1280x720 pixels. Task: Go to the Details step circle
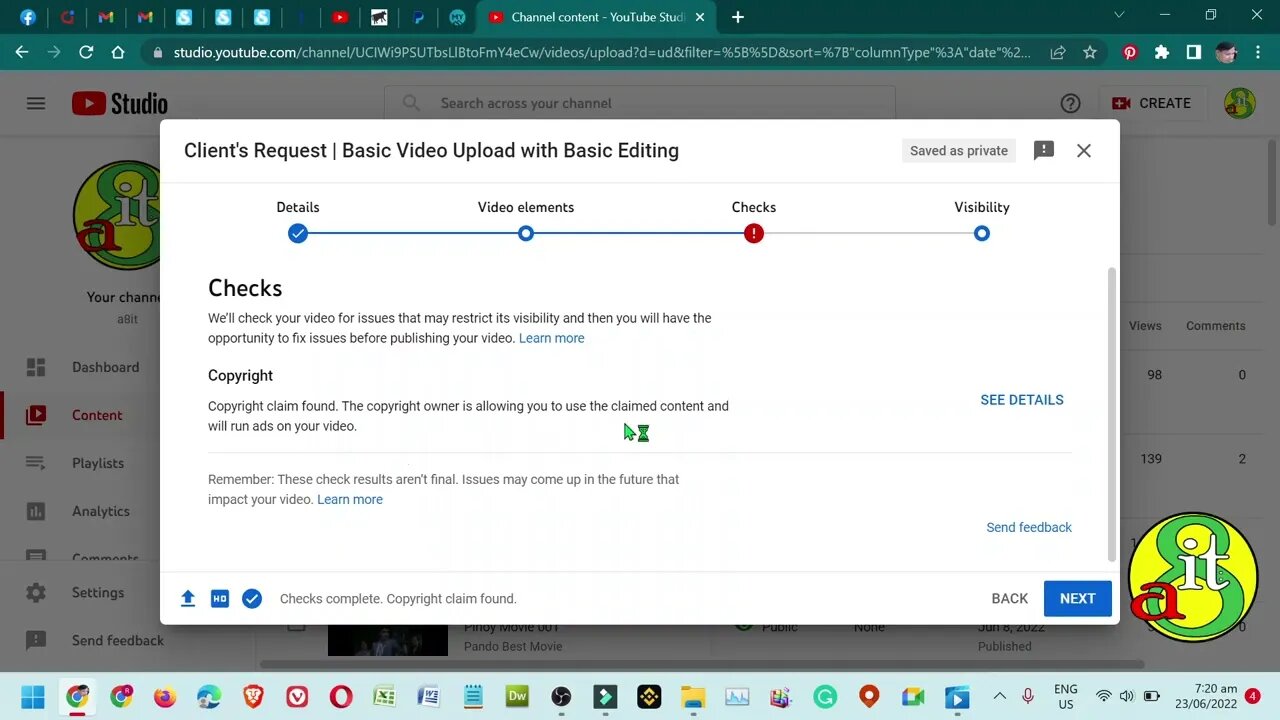[298, 233]
